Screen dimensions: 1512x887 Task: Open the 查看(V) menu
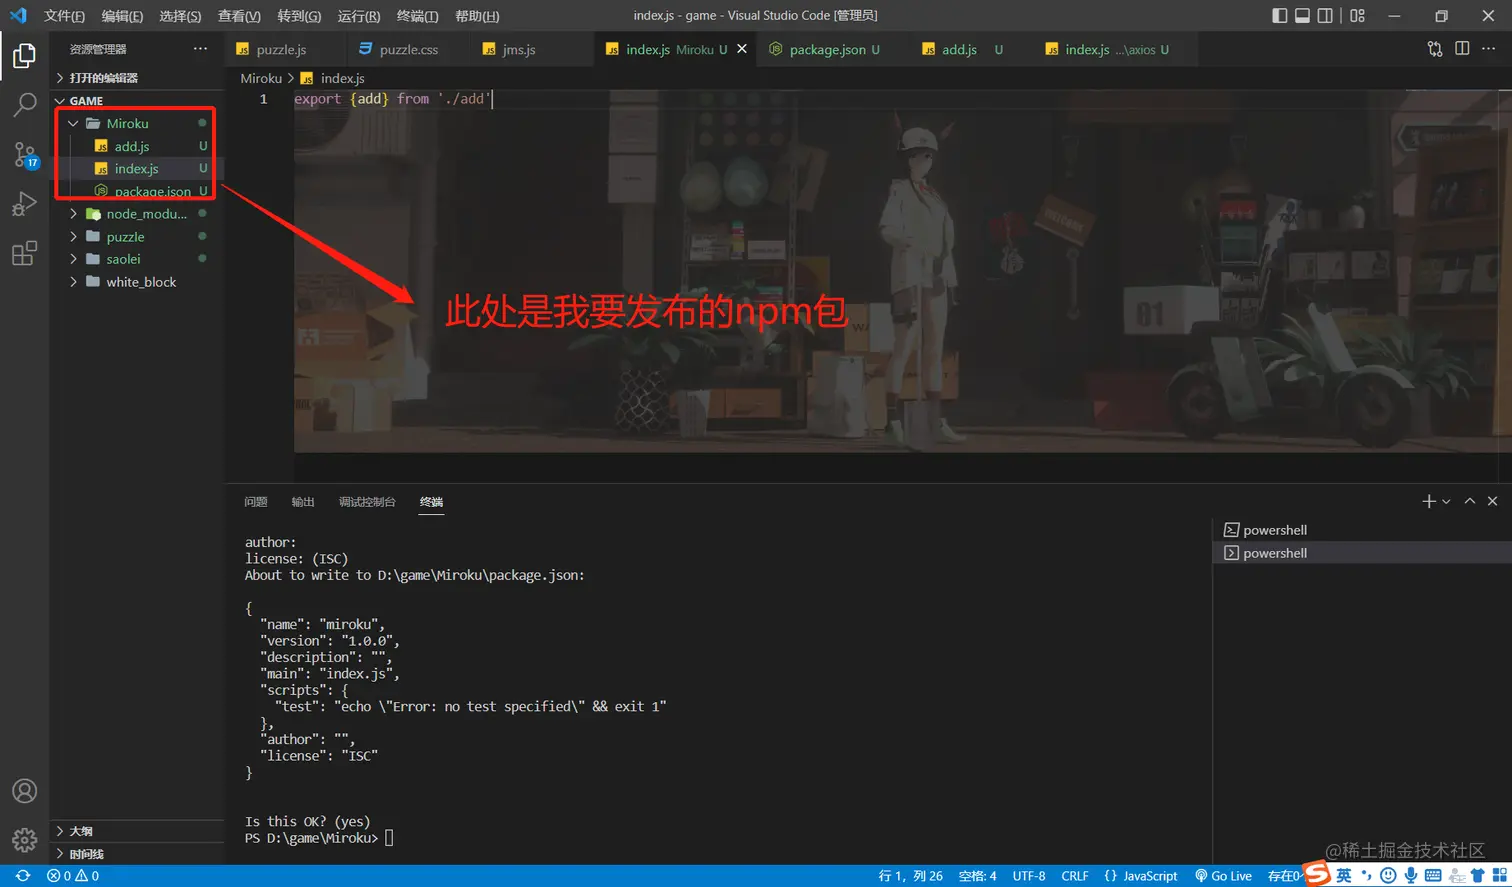pyautogui.click(x=239, y=16)
